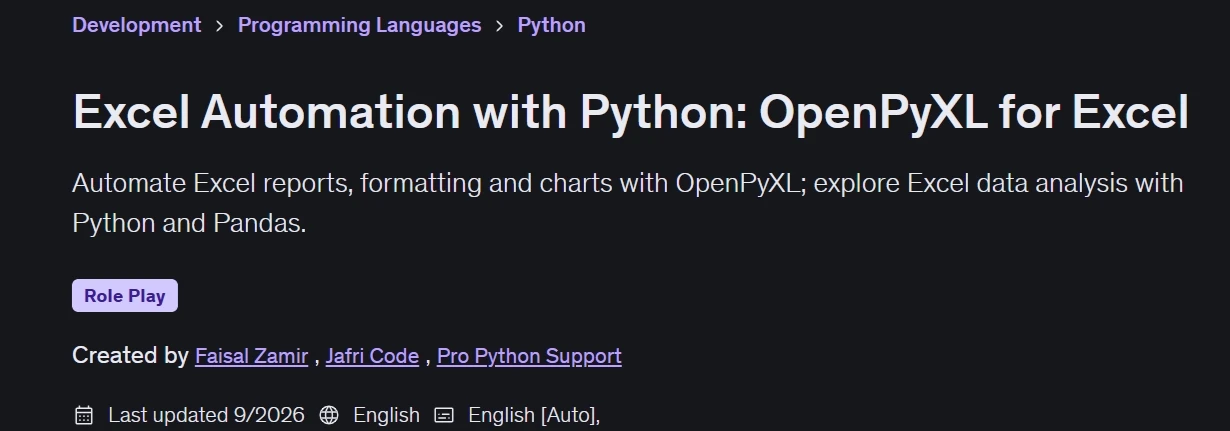1230x431 pixels.
Task: Click the 'Last updated 9/2026' text
Action: click(x=206, y=415)
